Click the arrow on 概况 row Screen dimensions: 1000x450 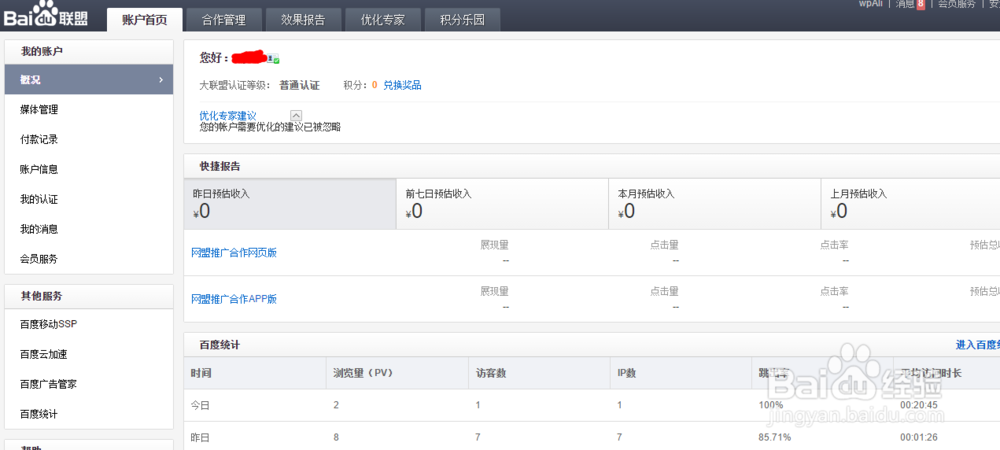click(x=161, y=80)
